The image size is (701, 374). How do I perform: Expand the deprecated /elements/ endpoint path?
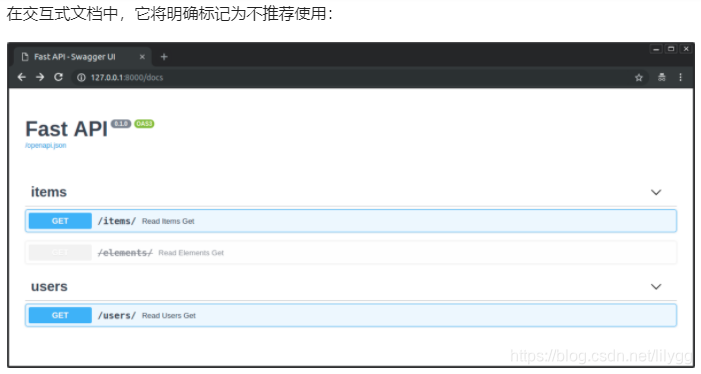point(125,252)
